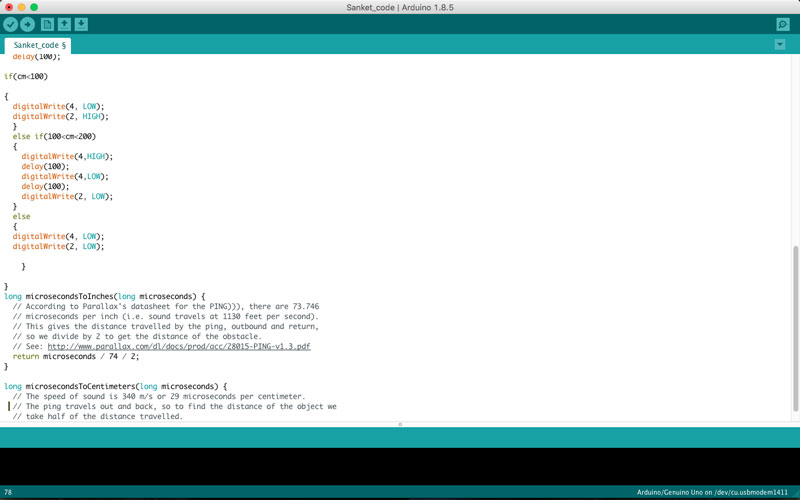Click the else if(100<cm<200) statement
Screen dimensions: 800x500
tap(54, 136)
